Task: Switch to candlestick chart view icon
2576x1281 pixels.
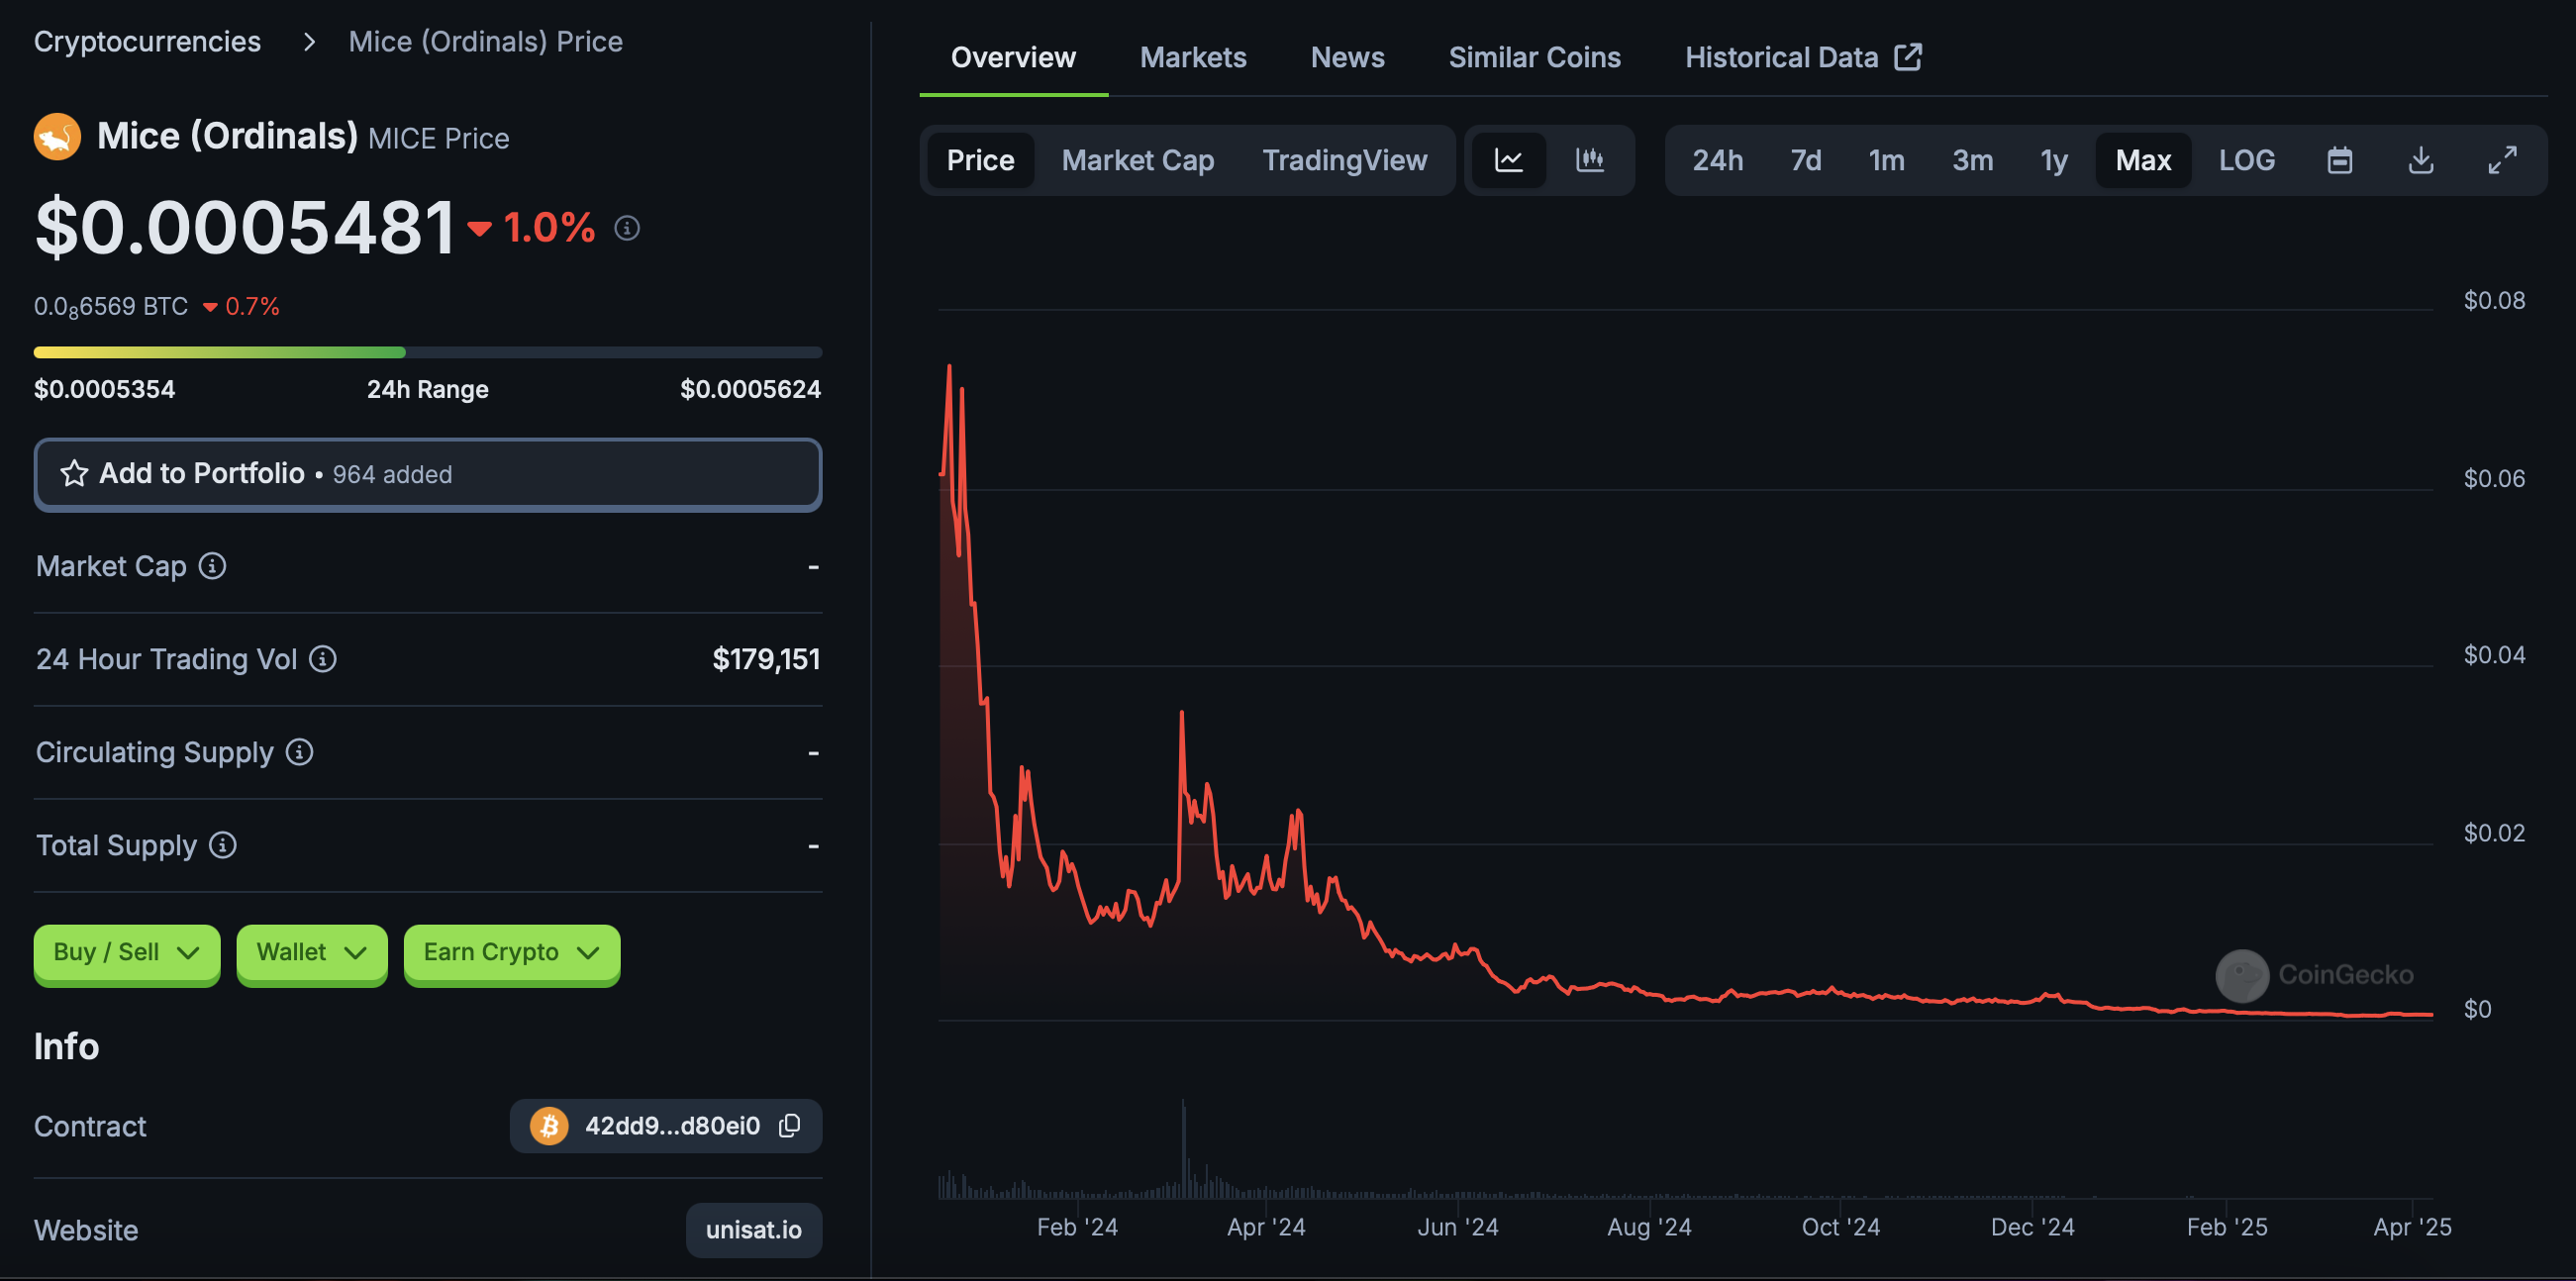Action: [x=1589, y=160]
